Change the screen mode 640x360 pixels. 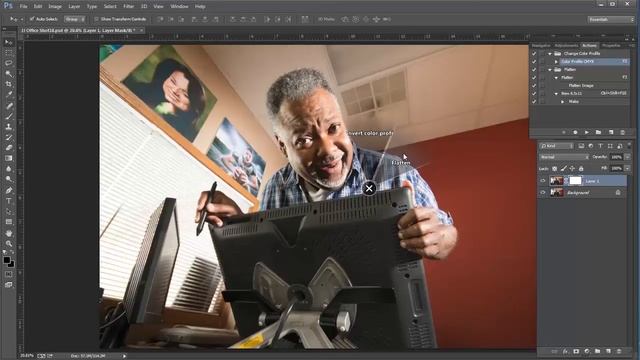[x=8, y=285]
